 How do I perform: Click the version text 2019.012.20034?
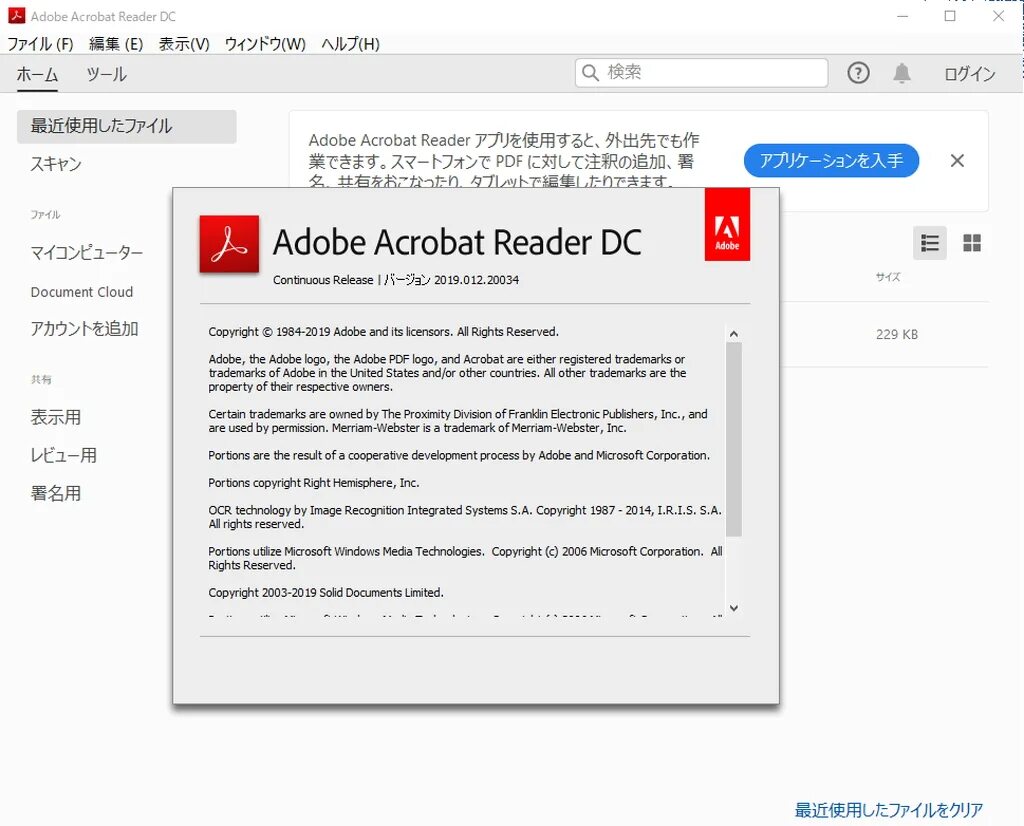[477, 280]
